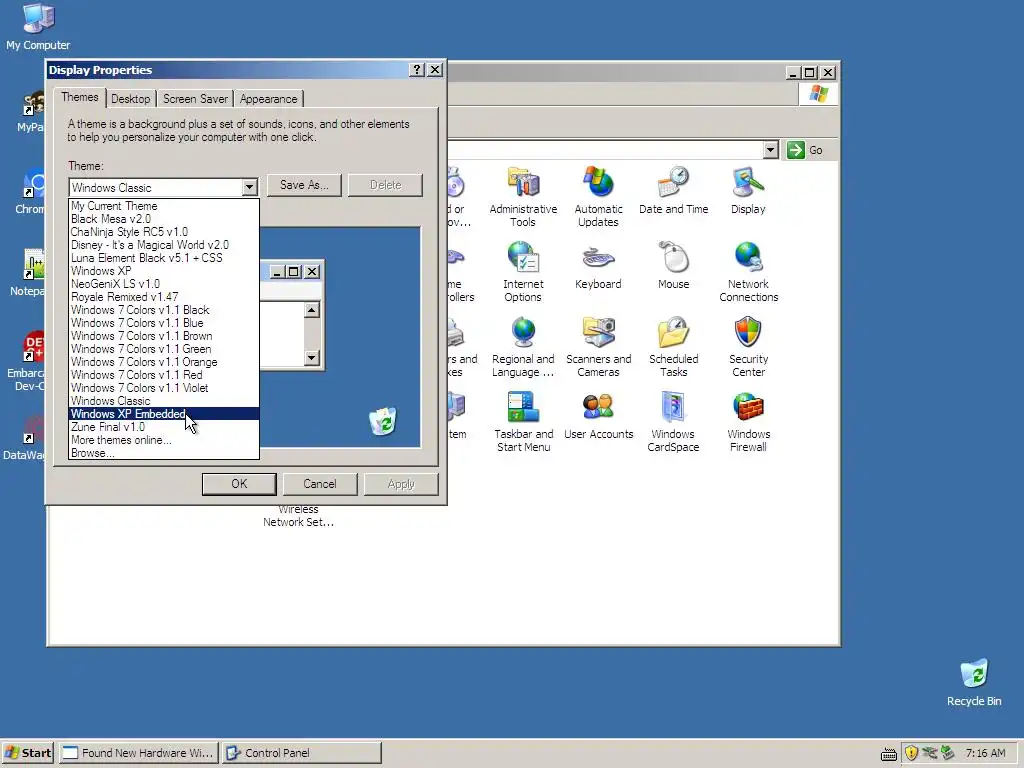Switch to the Appearance tab
1024x768 pixels.
coord(268,99)
